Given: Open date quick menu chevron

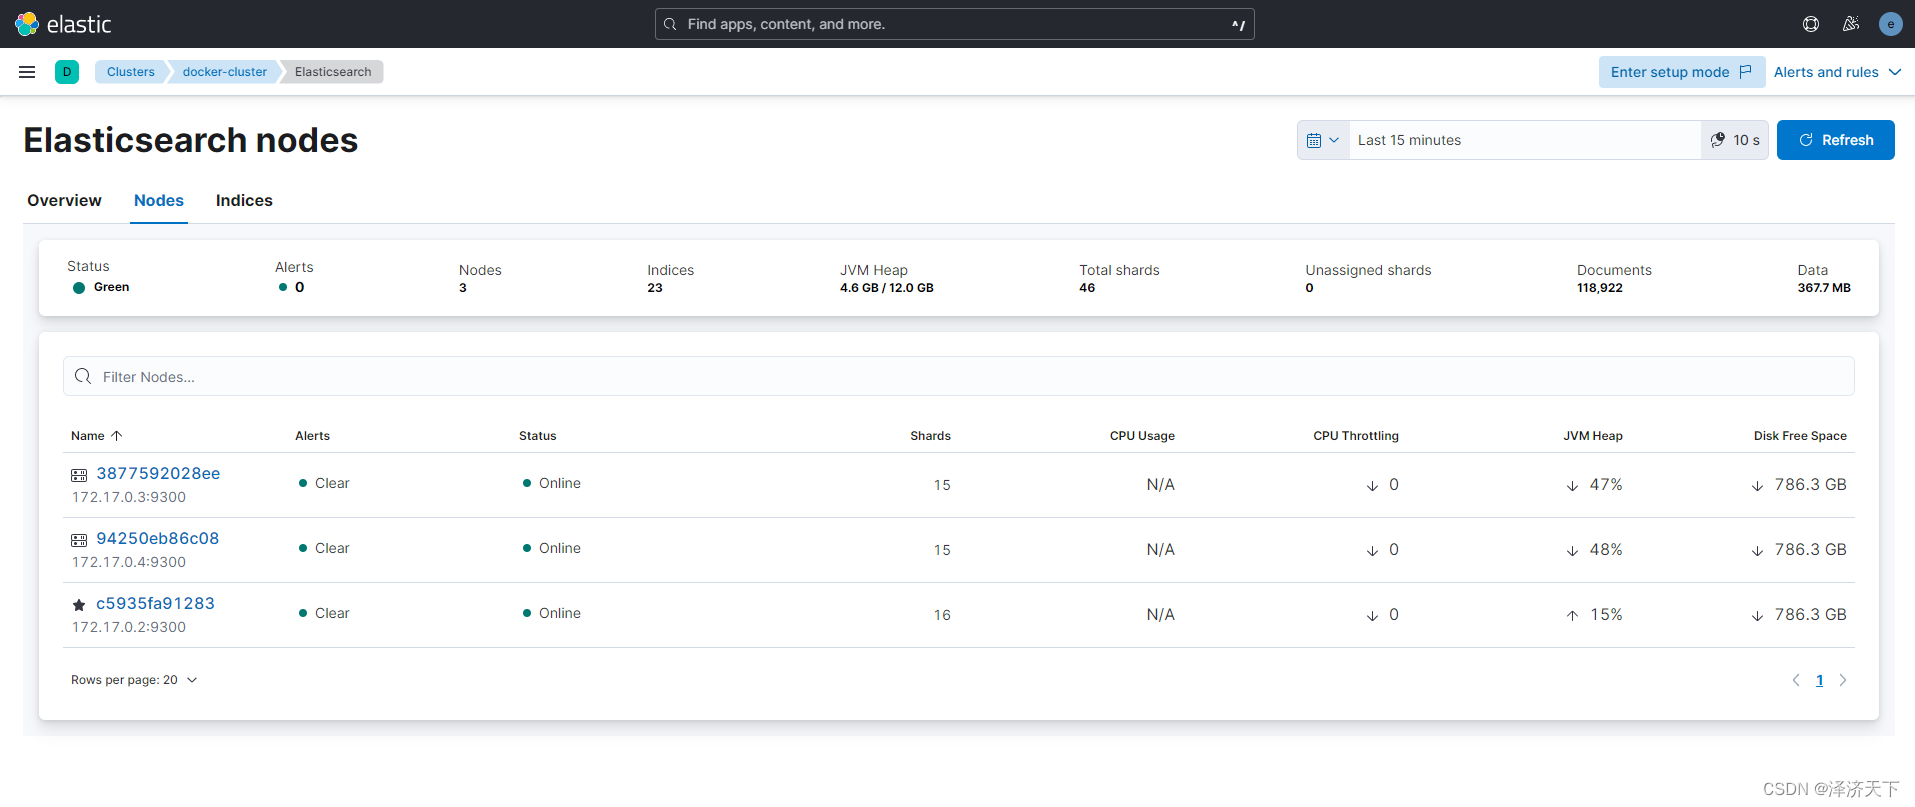Looking at the screenshot, I should [x=1334, y=140].
